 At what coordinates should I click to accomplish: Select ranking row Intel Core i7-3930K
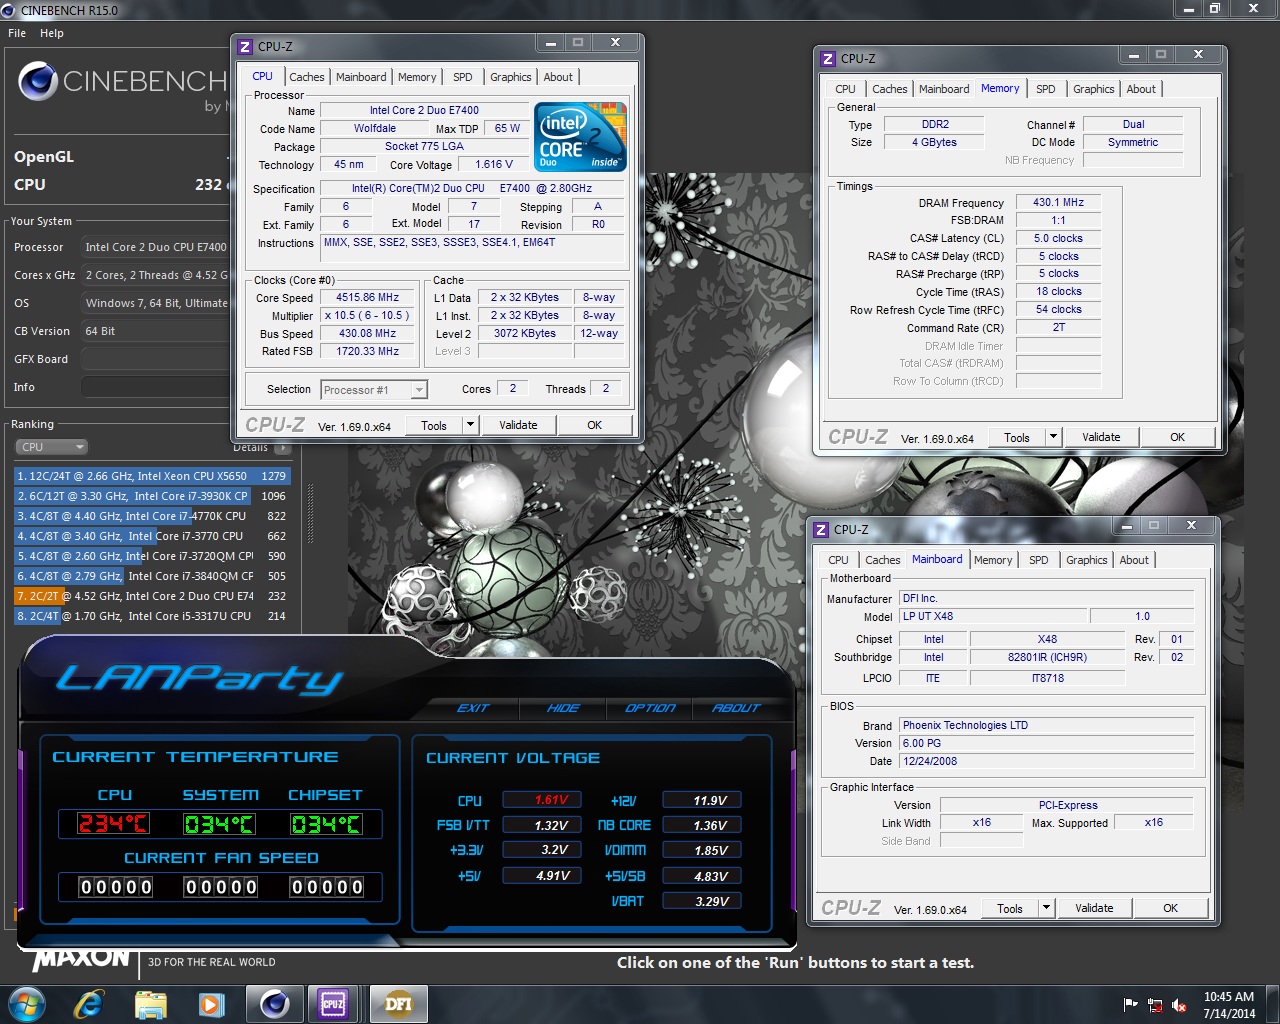[151, 496]
